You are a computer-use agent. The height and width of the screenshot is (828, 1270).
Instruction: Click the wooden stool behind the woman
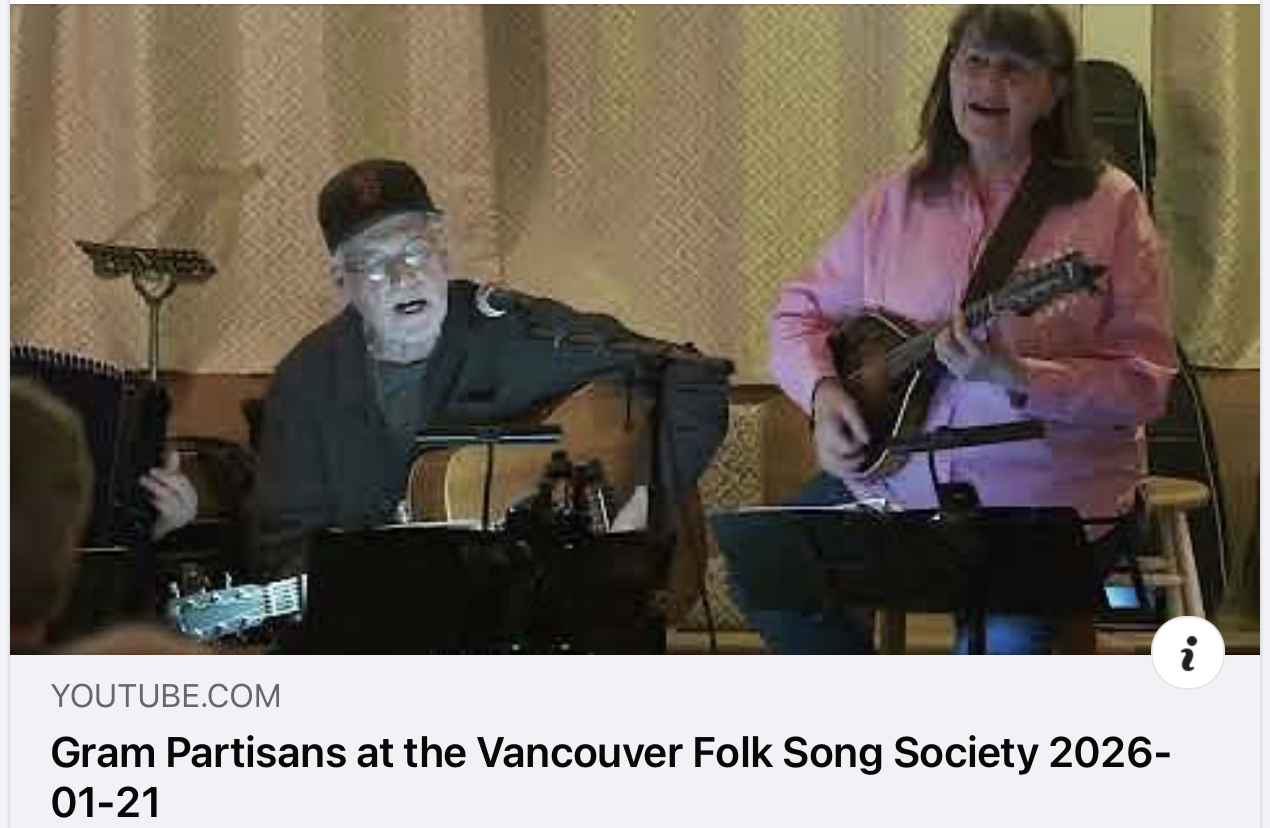[1175, 545]
